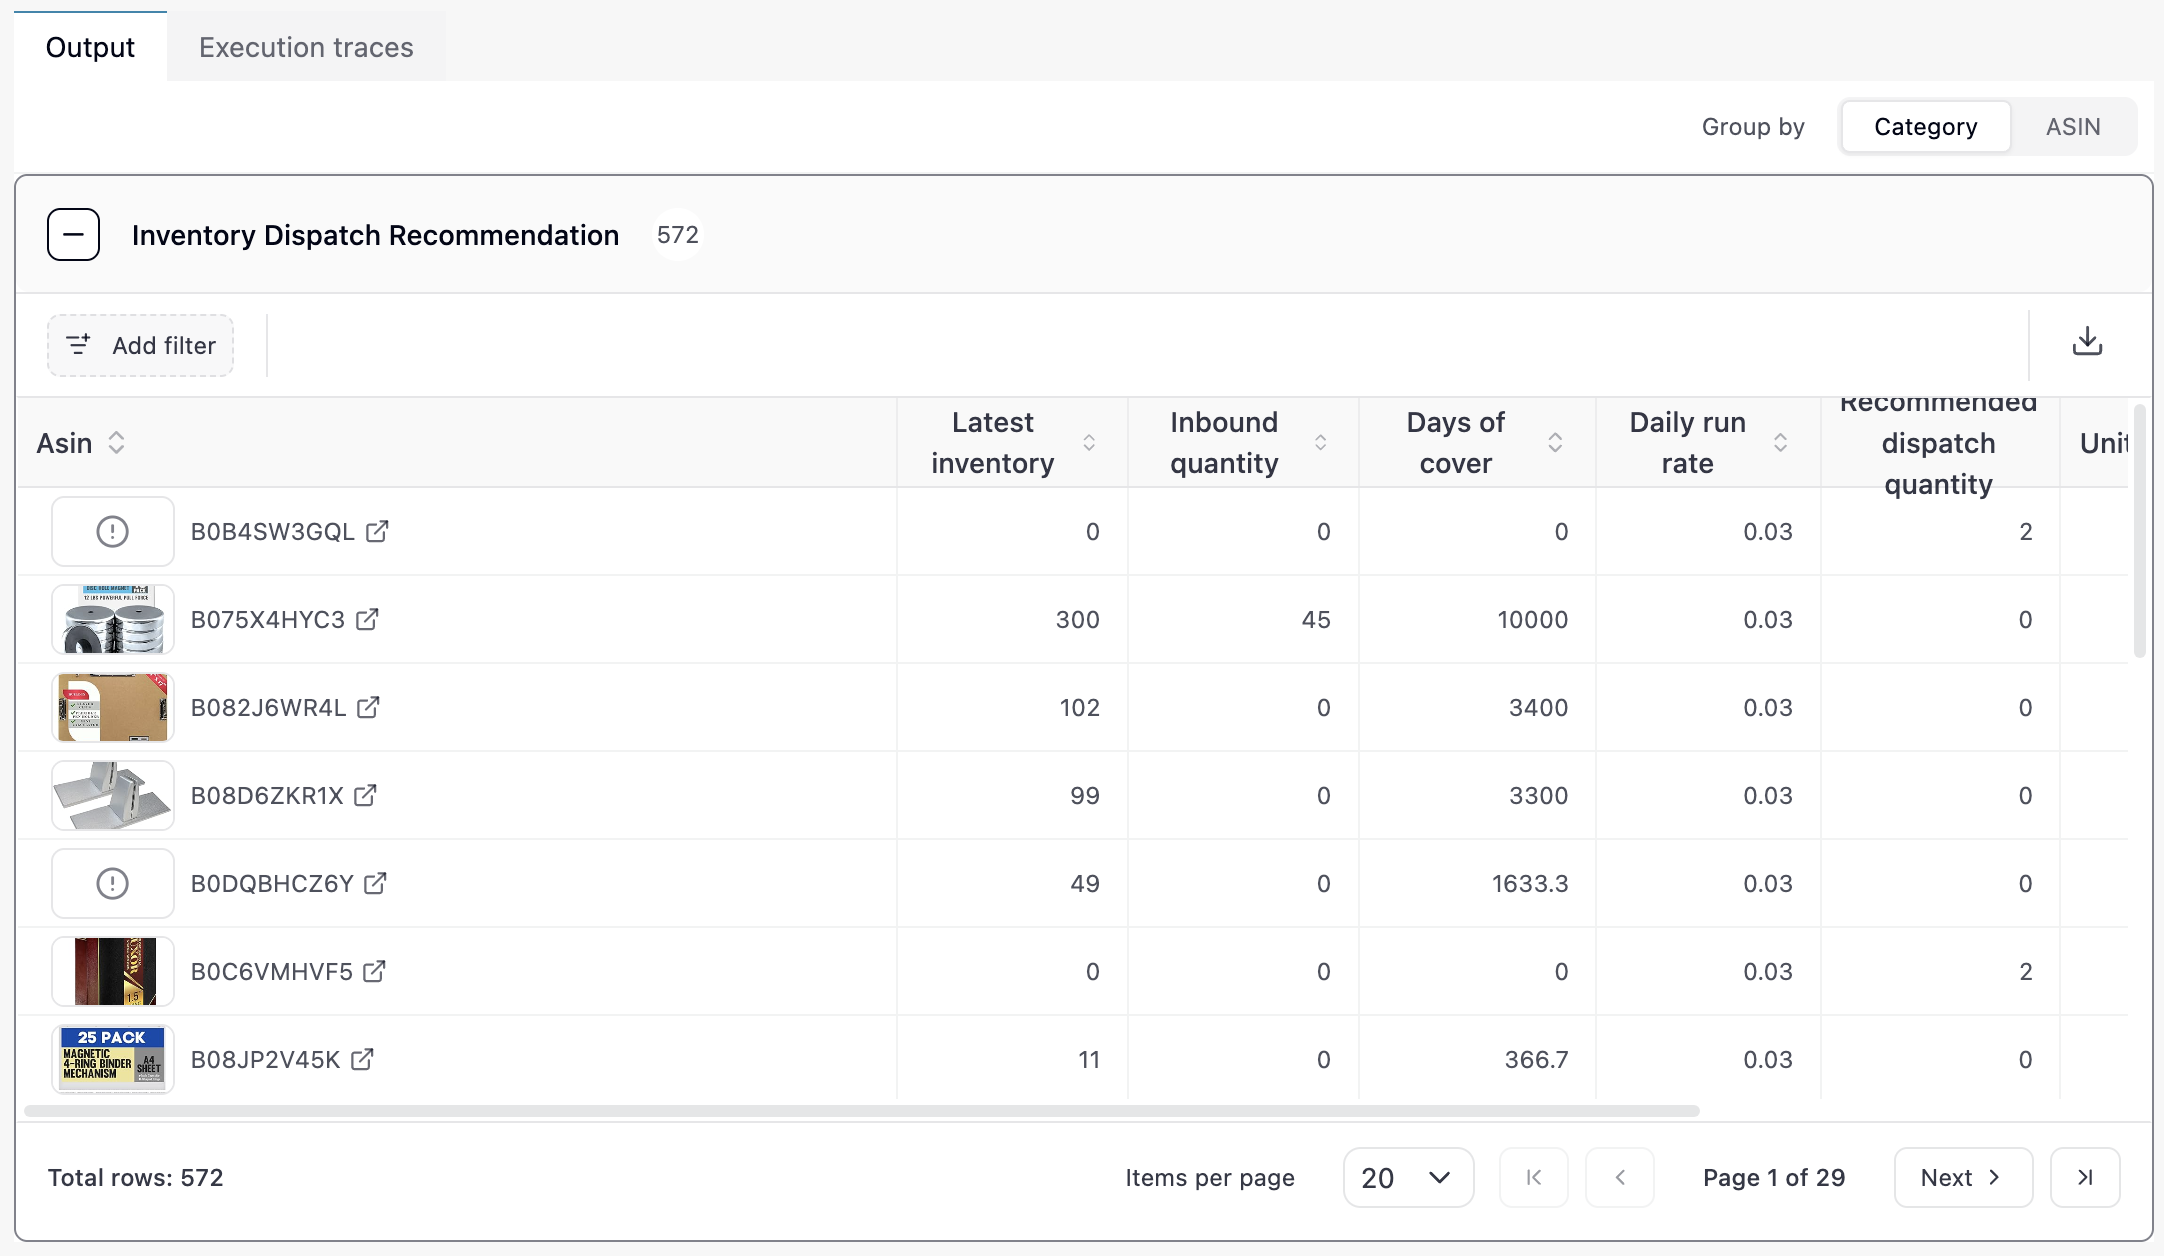Click the B08JP2V45K product thumbnail
Screen dimensions: 2164x1256
[112, 1059]
